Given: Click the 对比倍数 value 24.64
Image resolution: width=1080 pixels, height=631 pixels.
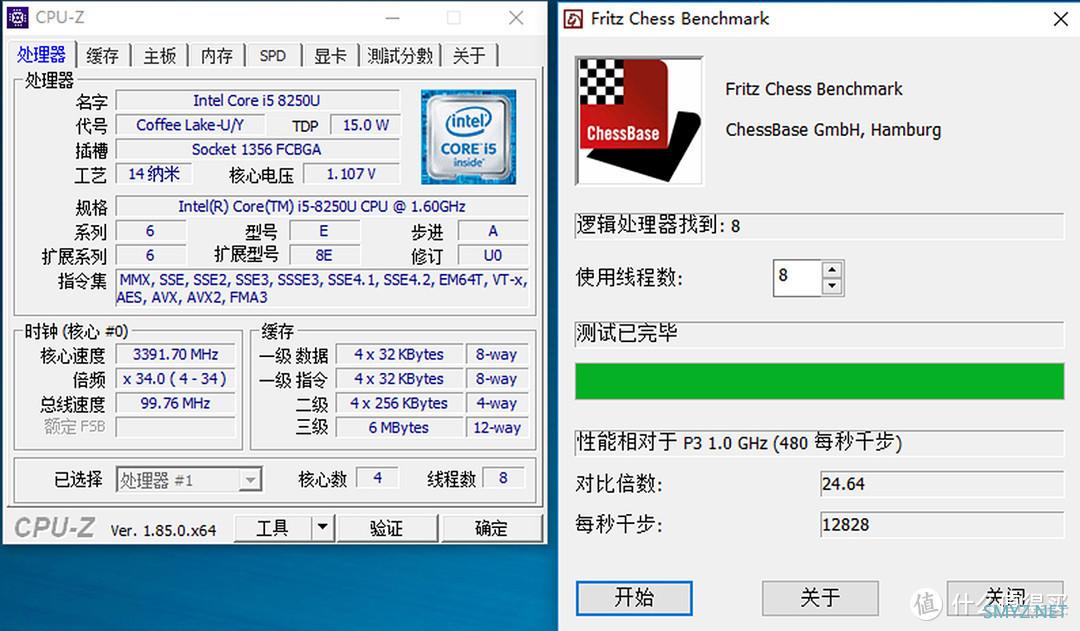Looking at the screenshot, I should click(x=942, y=484).
